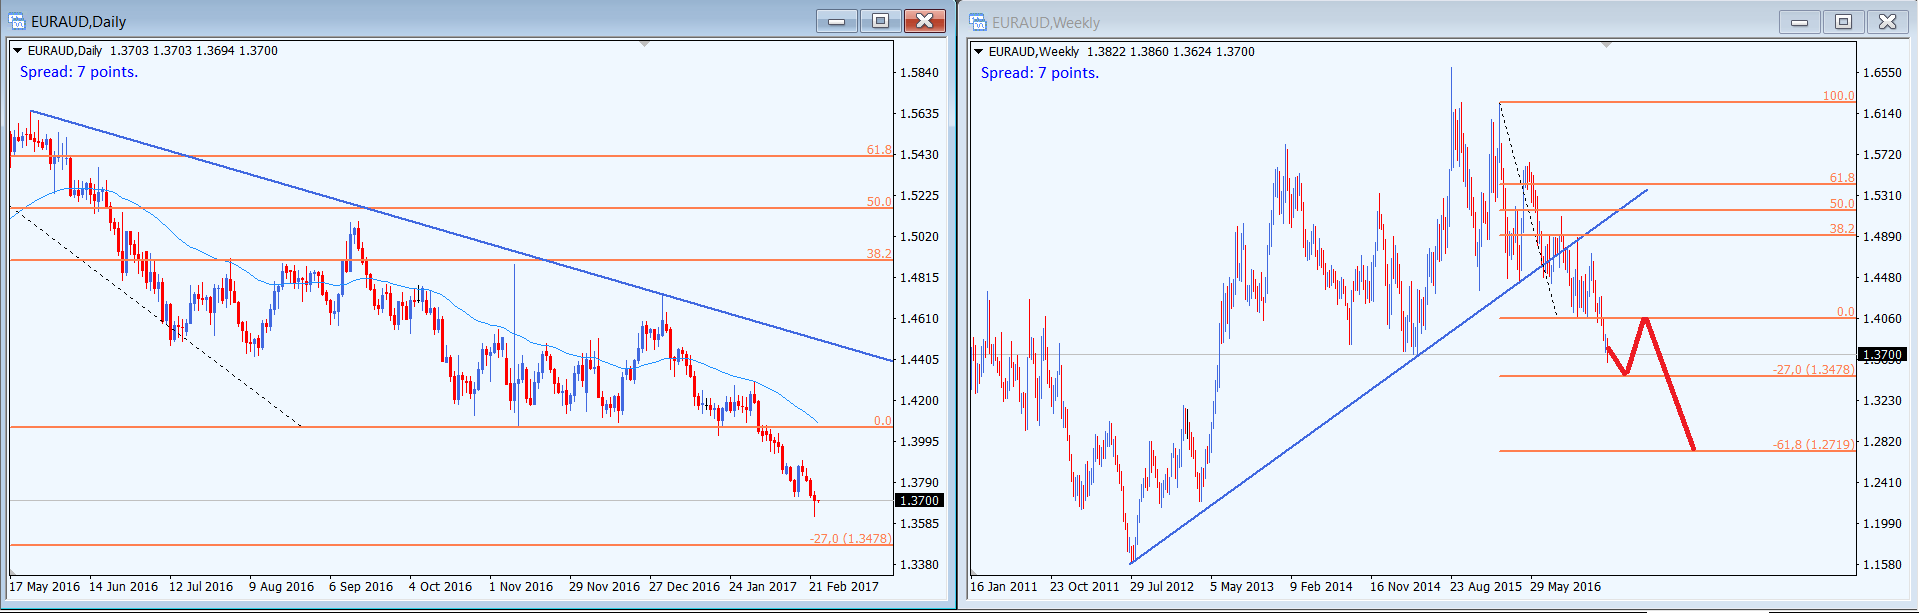Click the 6 Sep 2016 date on Daily axis
Viewport: 1919px width, 613px height.
(361, 587)
